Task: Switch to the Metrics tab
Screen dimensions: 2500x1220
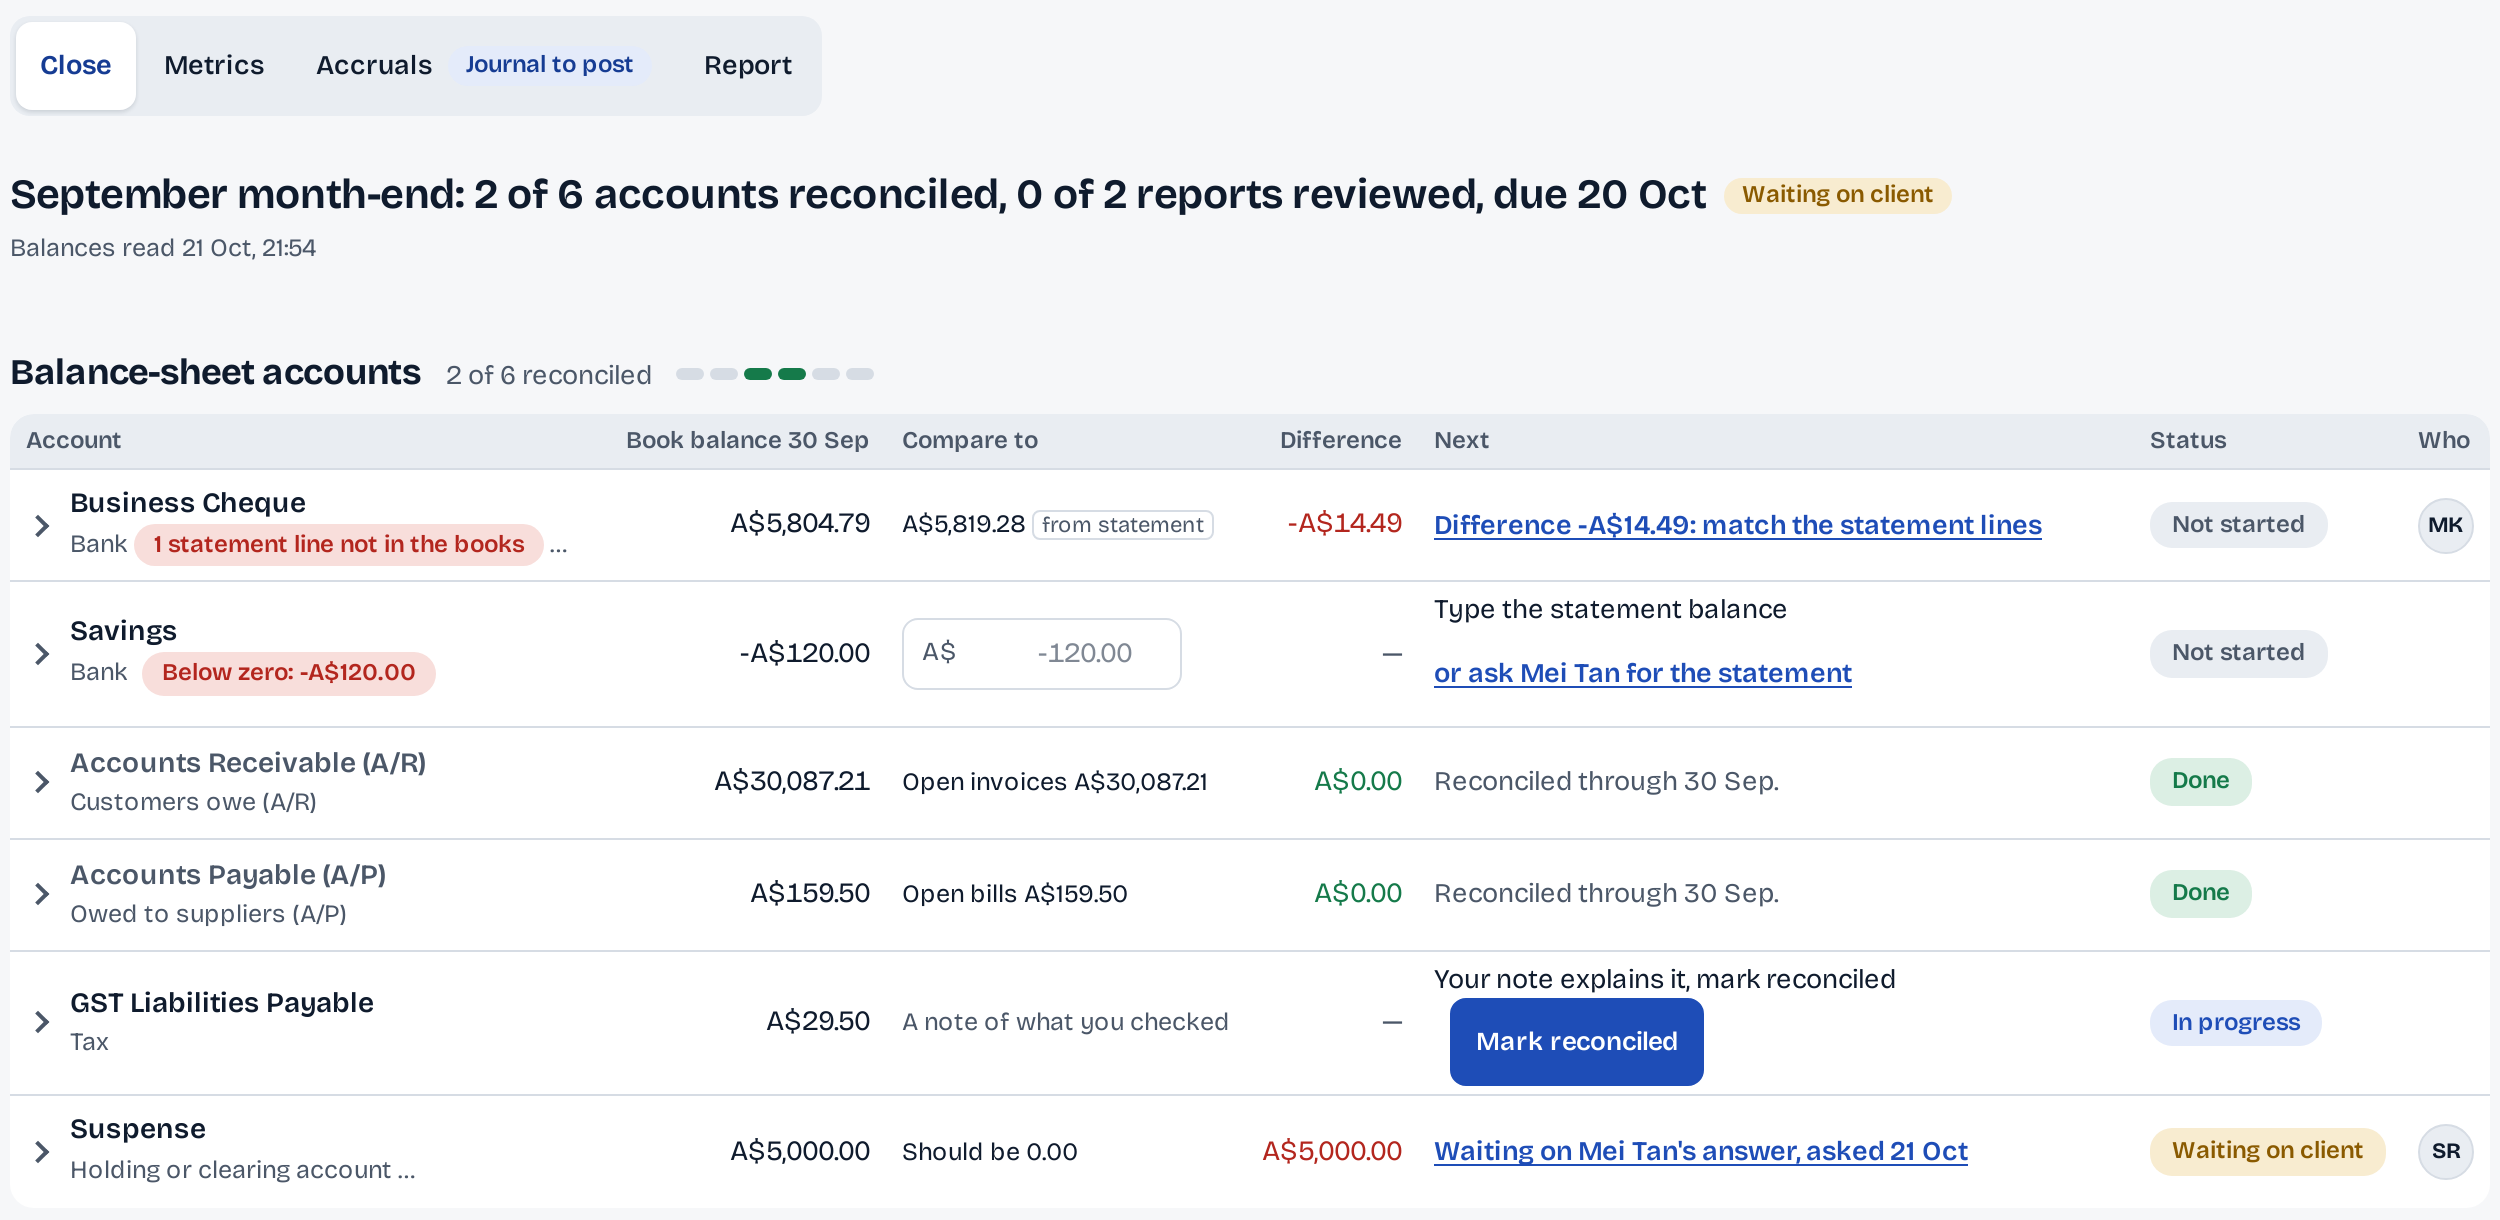Action: (x=214, y=66)
